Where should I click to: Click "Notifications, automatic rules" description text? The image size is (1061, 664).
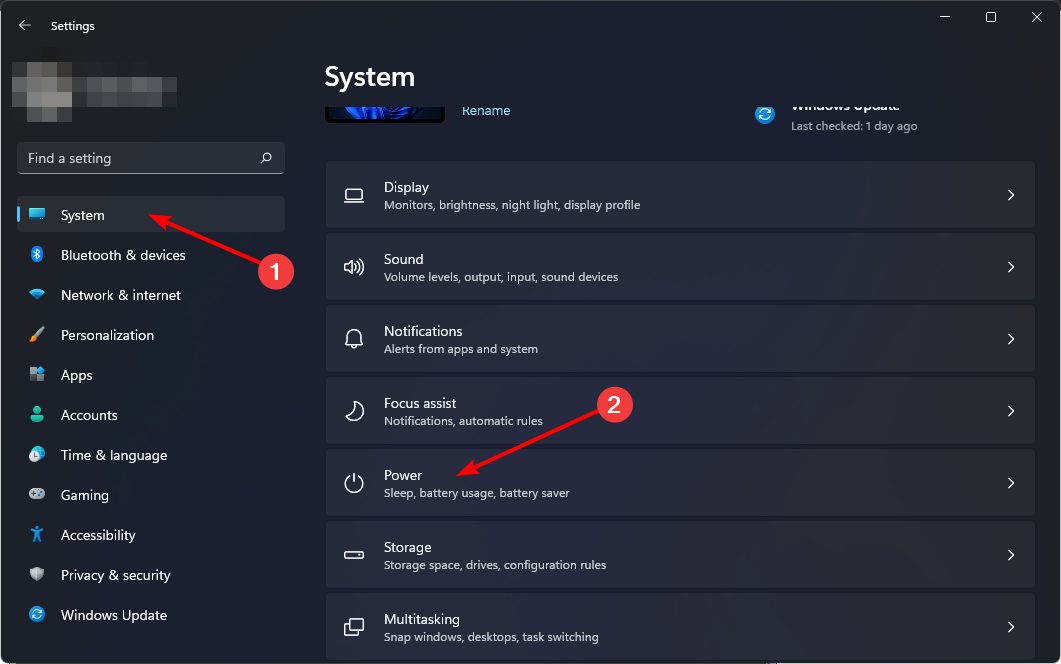pos(463,421)
